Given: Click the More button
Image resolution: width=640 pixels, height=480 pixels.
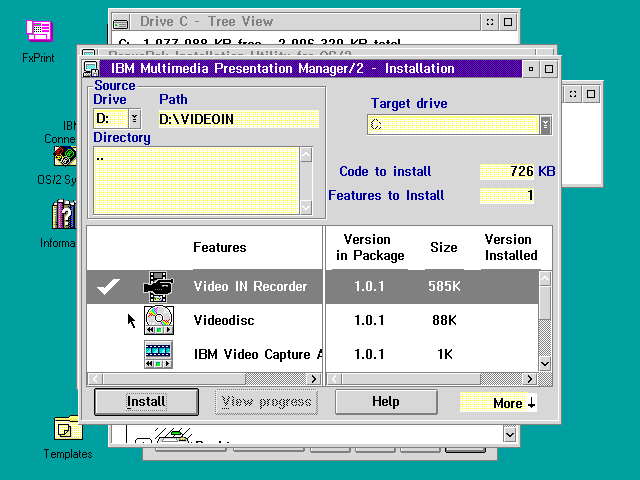Looking at the screenshot, I should click(498, 403).
